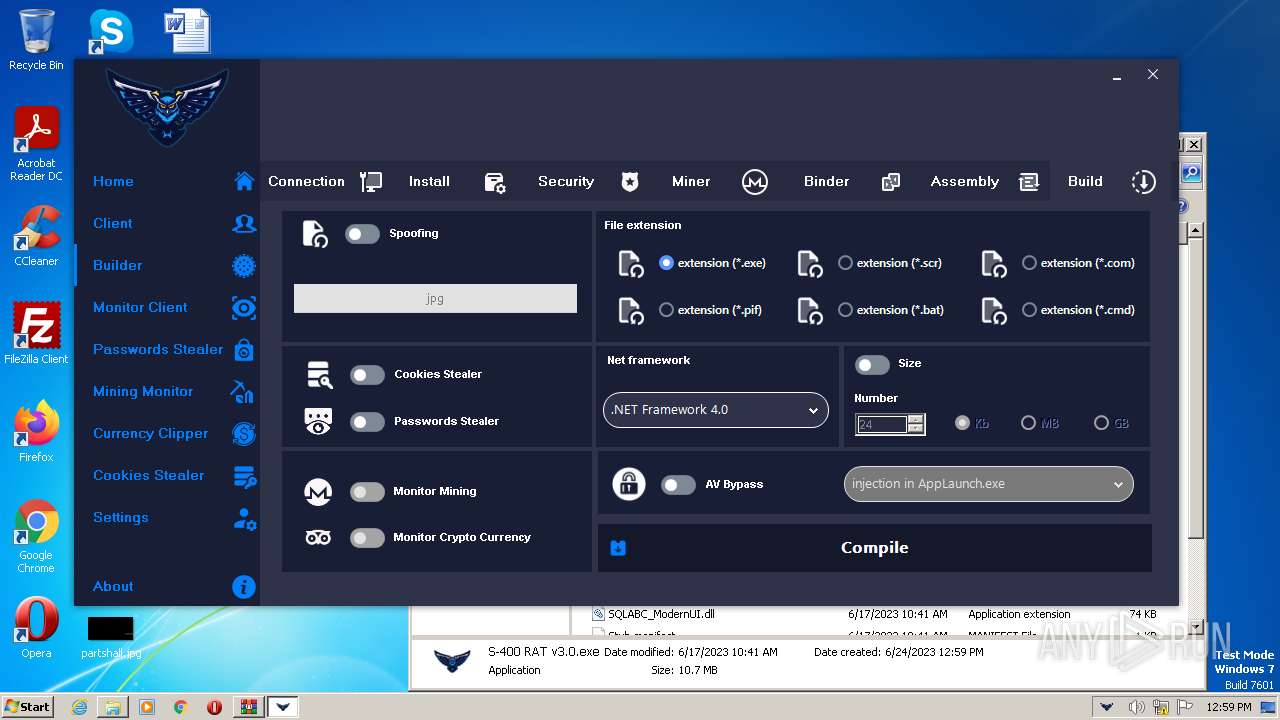The width and height of the screenshot is (1280, 720).
Task: Select SQLABC_ModernUI.dll file in Explorer window
Action: 661,614
